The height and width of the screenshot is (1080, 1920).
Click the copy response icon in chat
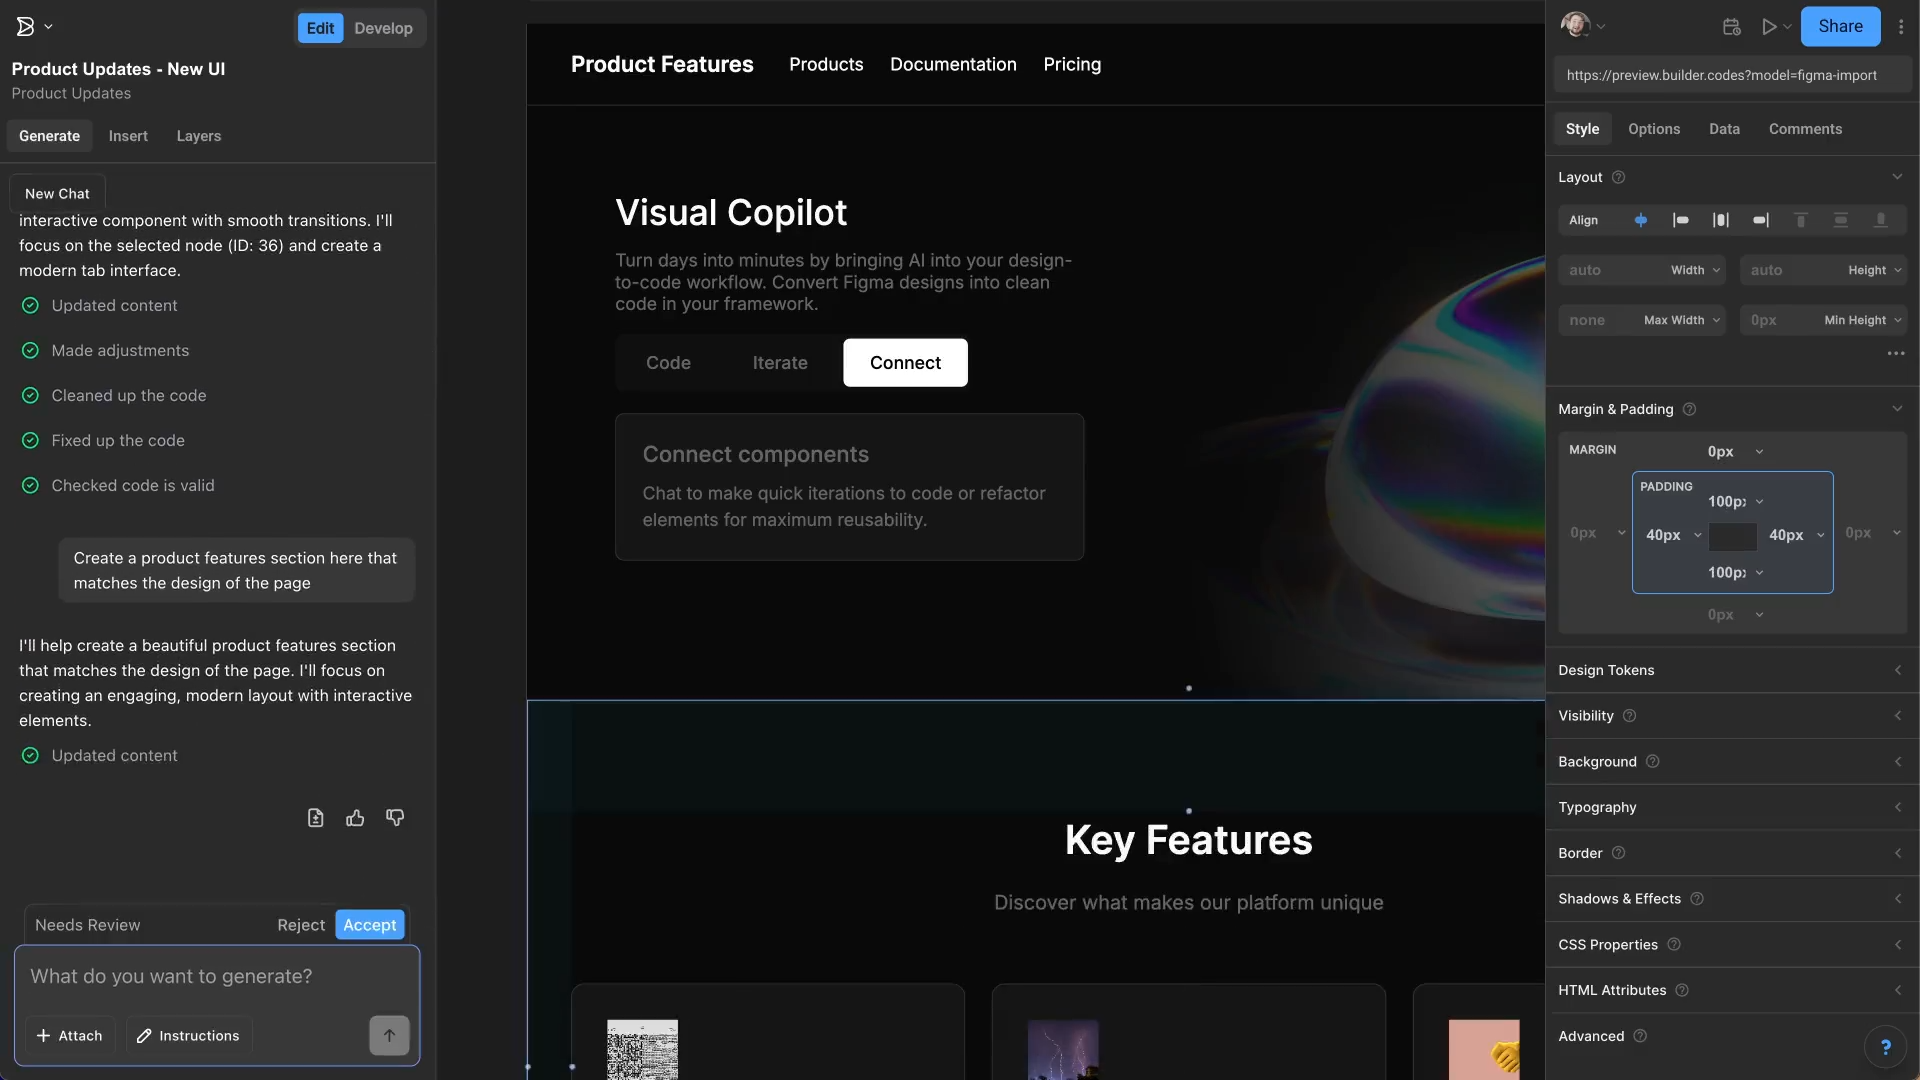[x=315, y=817]
